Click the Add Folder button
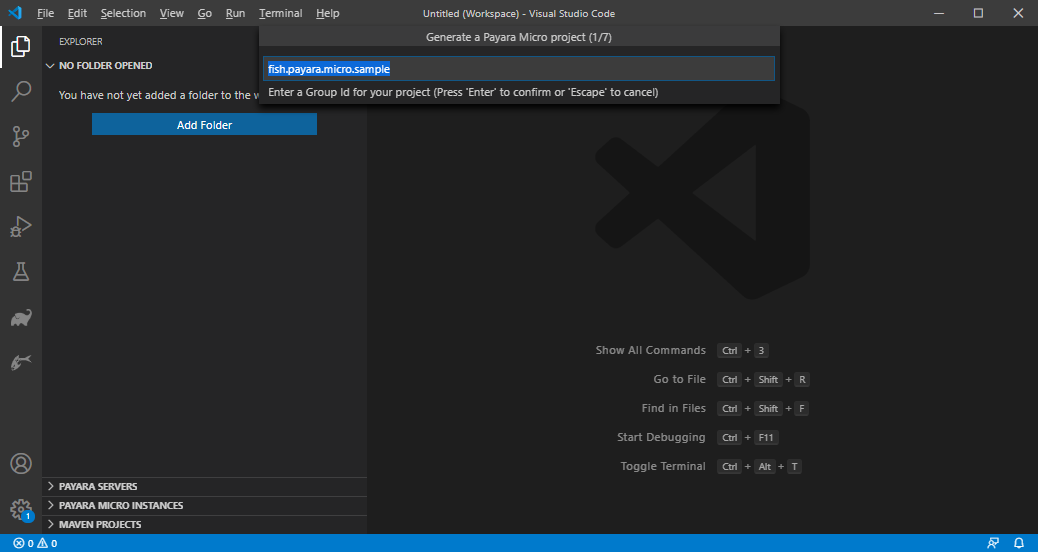This screenshot has height=552, width=1038. (x=204, y=125)
